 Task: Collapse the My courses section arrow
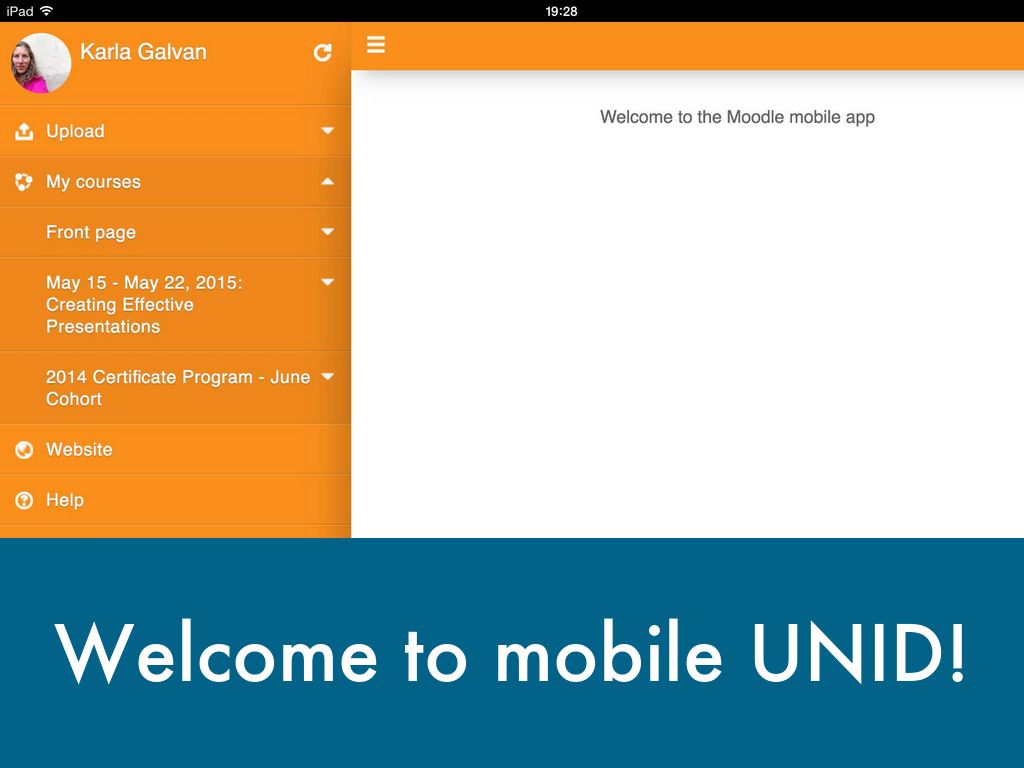click(327, 182)
